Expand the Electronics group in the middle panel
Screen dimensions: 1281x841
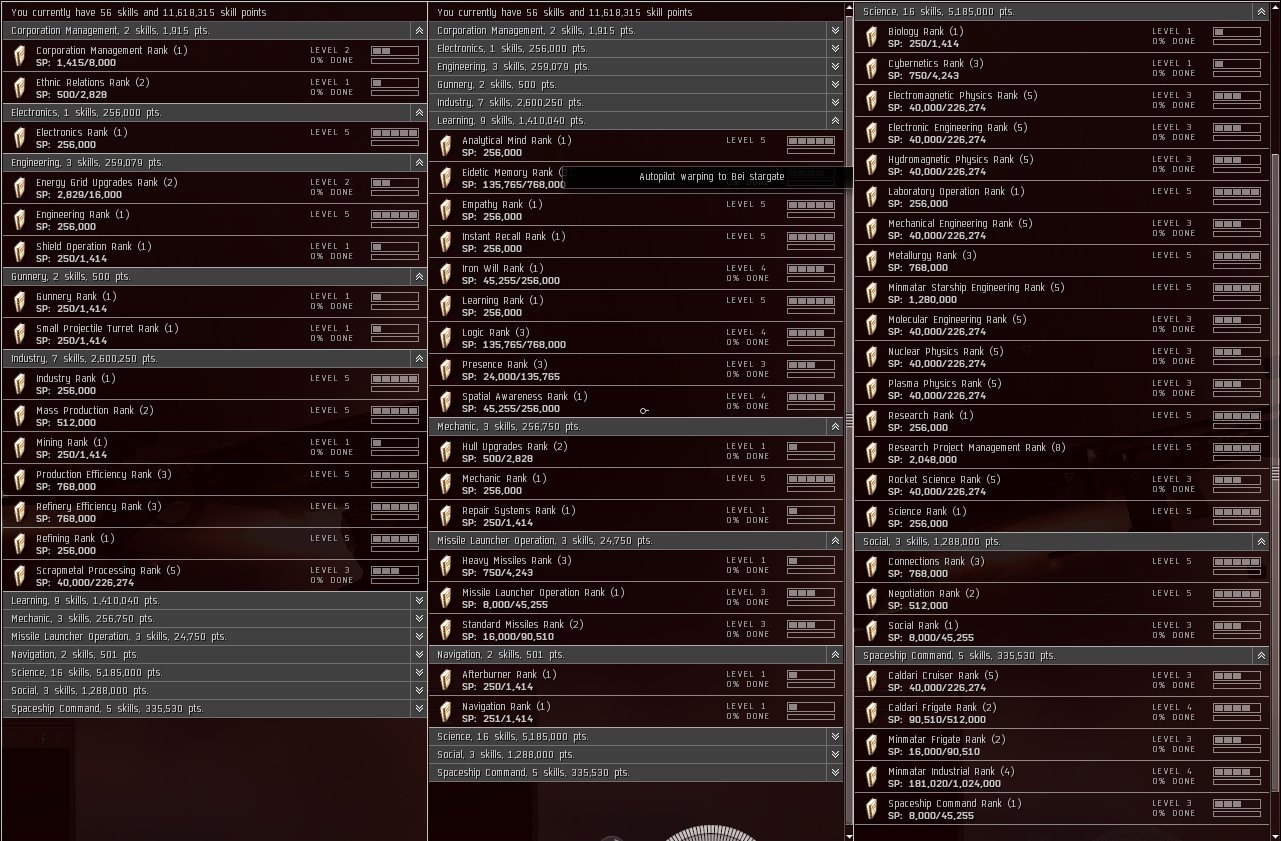[835, 49]
